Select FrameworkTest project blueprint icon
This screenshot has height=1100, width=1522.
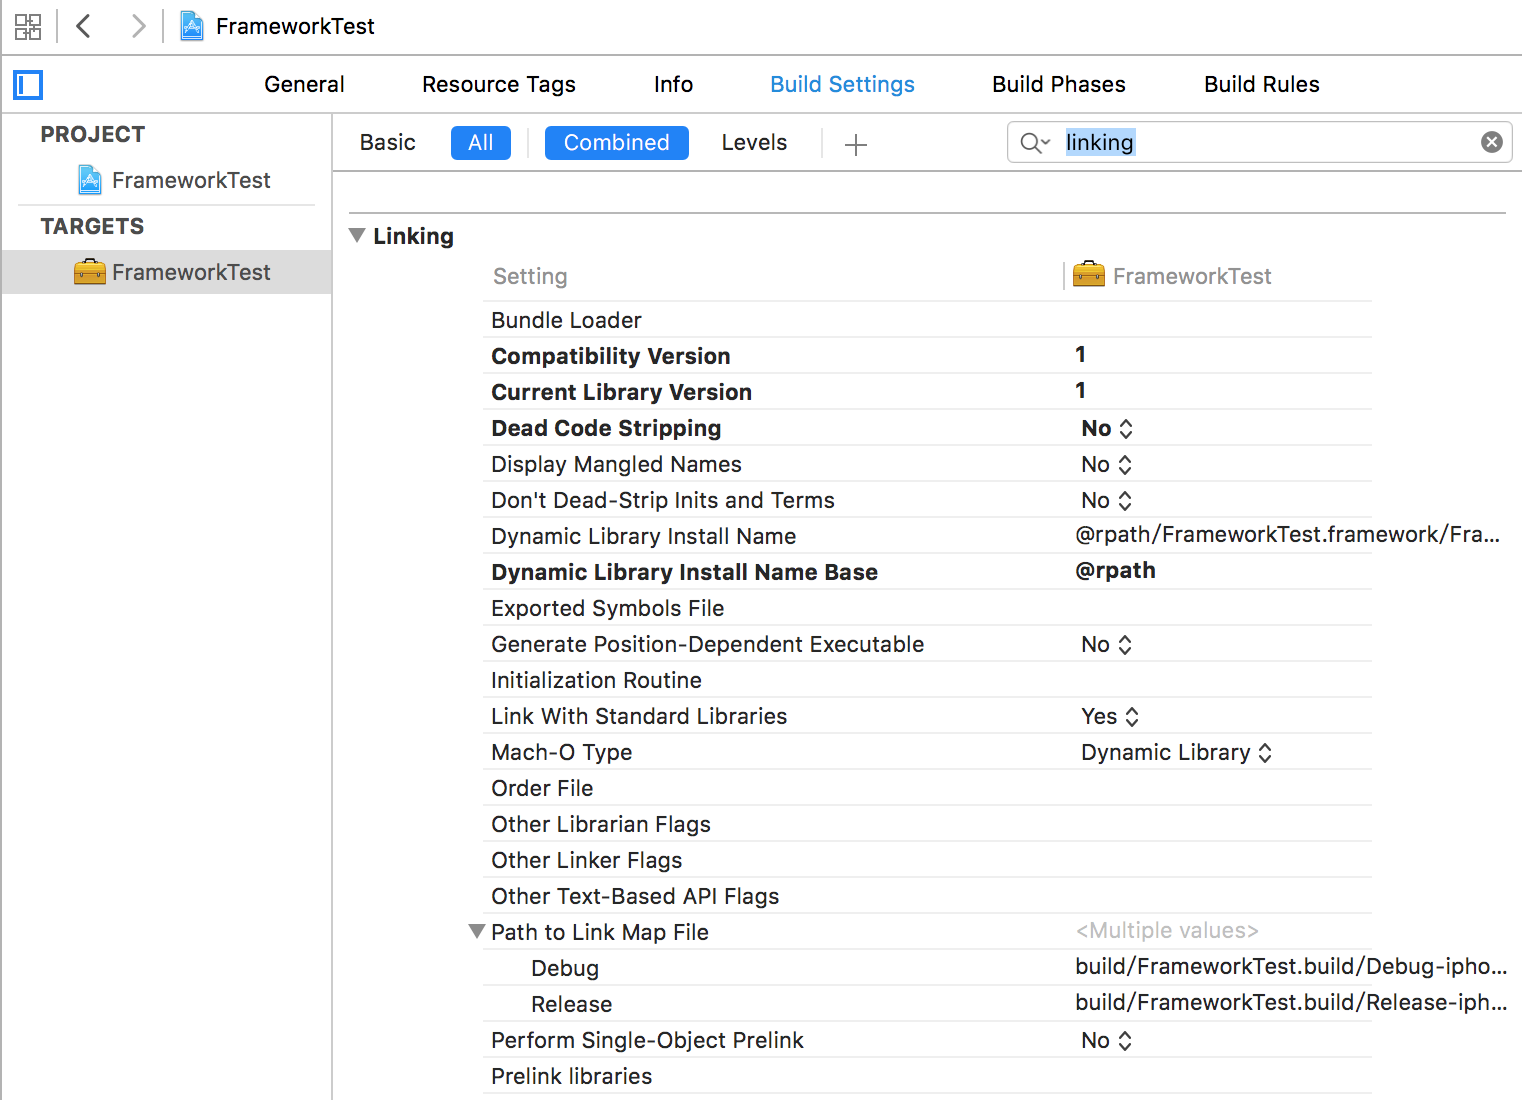pos(90,180)
